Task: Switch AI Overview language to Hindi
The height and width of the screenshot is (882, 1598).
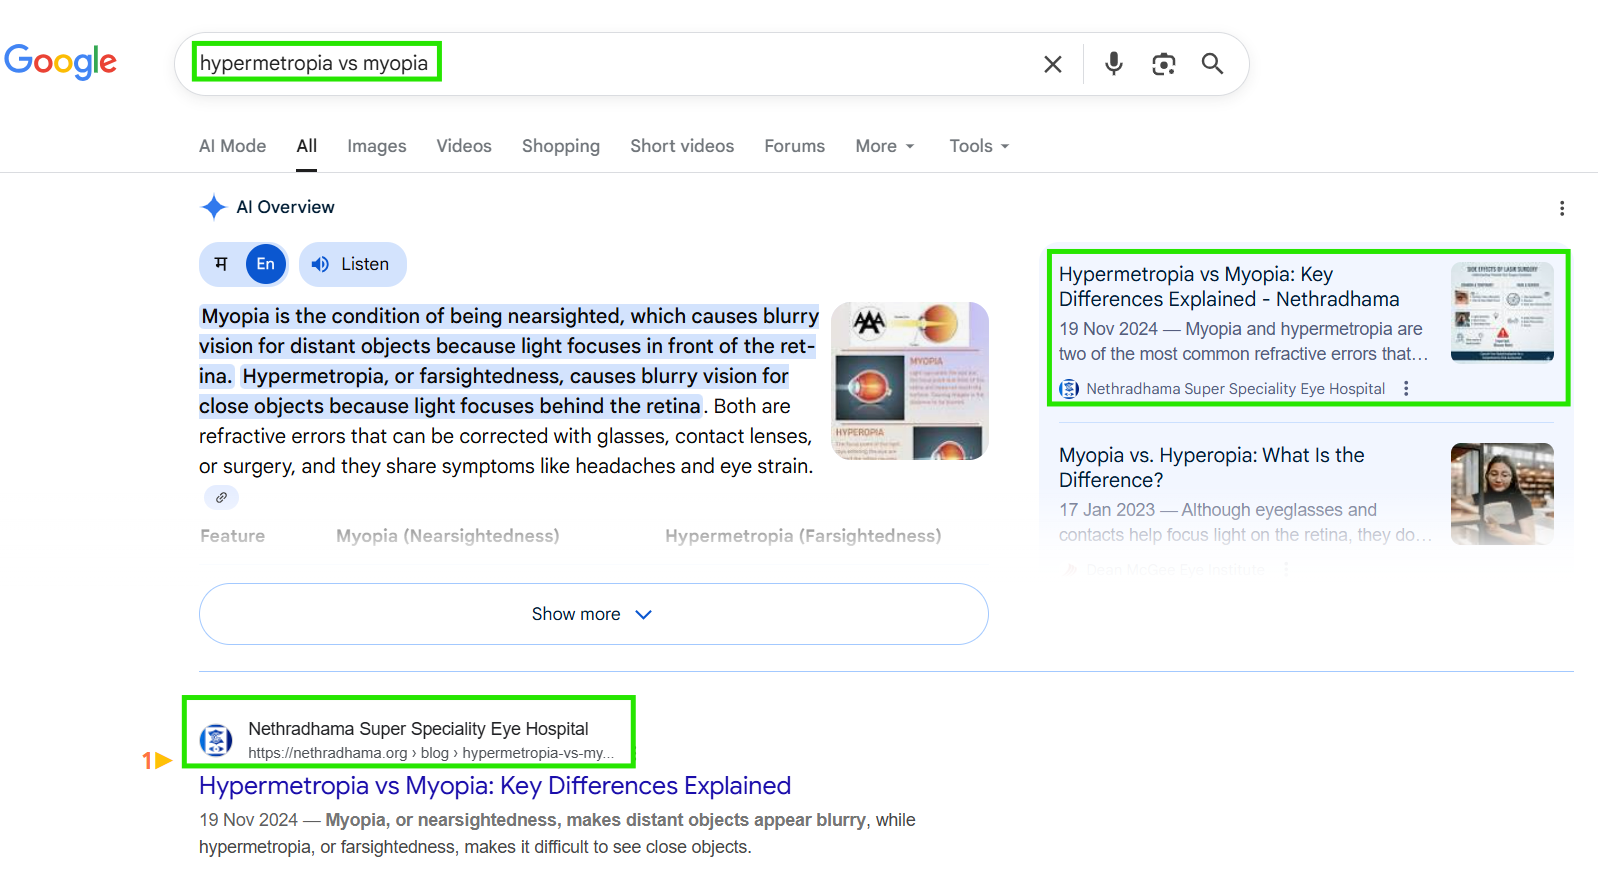Action: click(x=222, y=264)
